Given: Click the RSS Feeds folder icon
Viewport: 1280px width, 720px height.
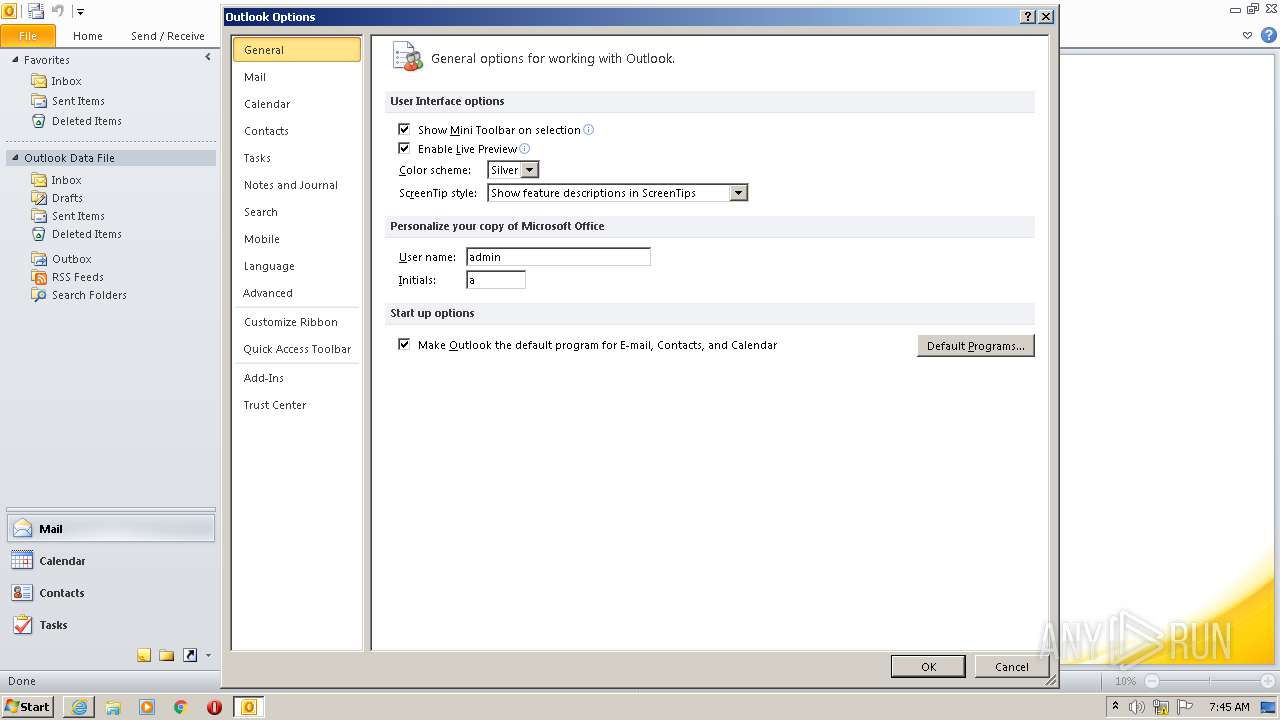Looking at the screenshot, I should (39, 277).
